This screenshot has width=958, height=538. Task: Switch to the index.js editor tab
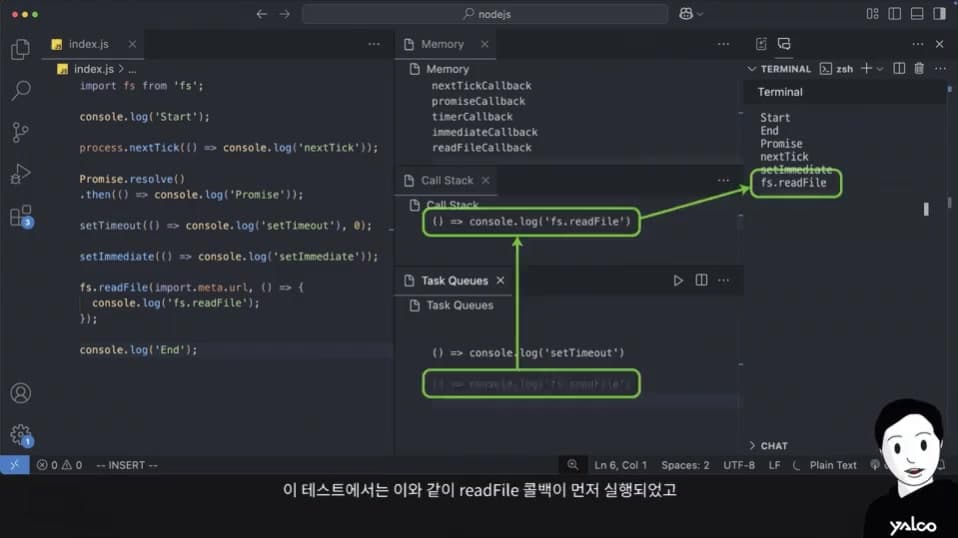click(89, 44)
